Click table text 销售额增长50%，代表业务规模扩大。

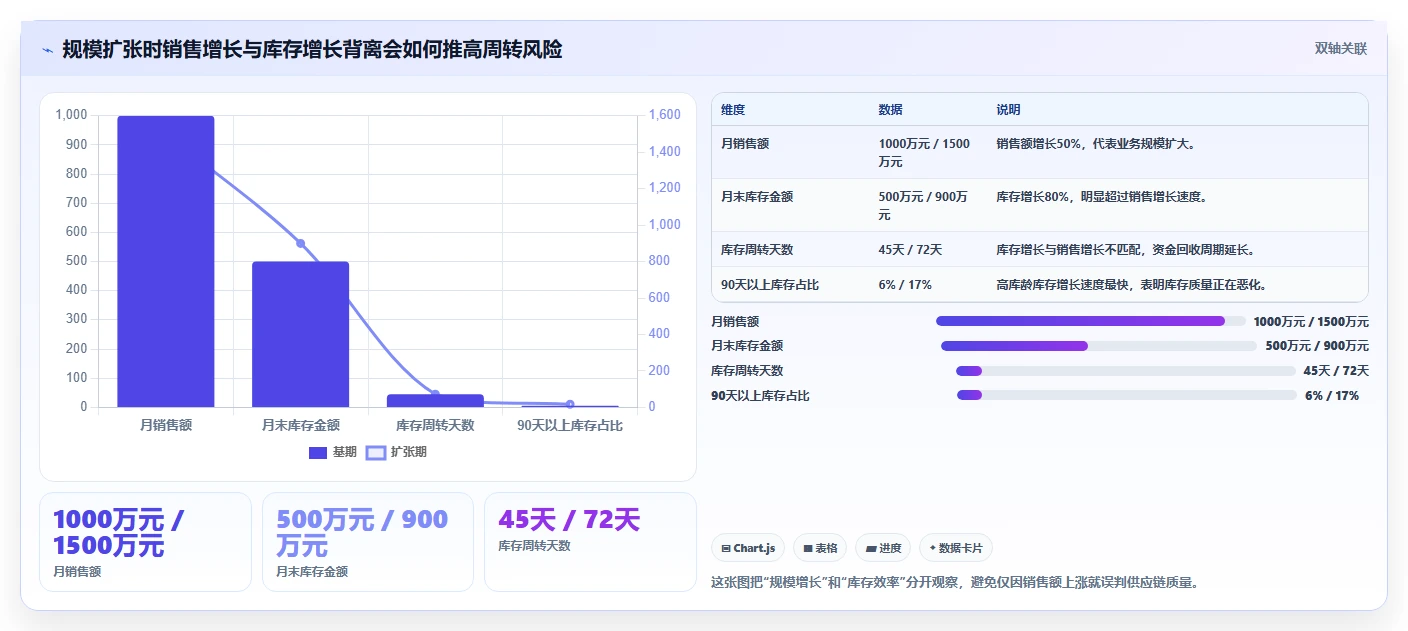point(1096,144)
